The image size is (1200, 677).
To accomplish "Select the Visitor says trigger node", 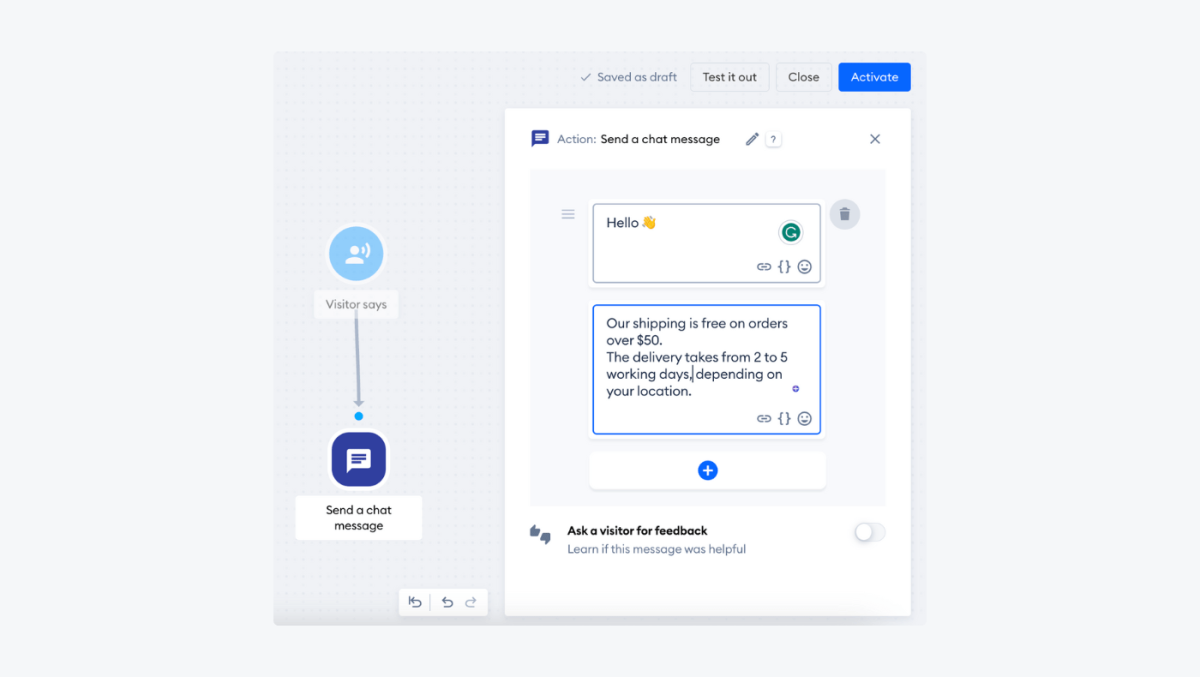I will (356, 253).
